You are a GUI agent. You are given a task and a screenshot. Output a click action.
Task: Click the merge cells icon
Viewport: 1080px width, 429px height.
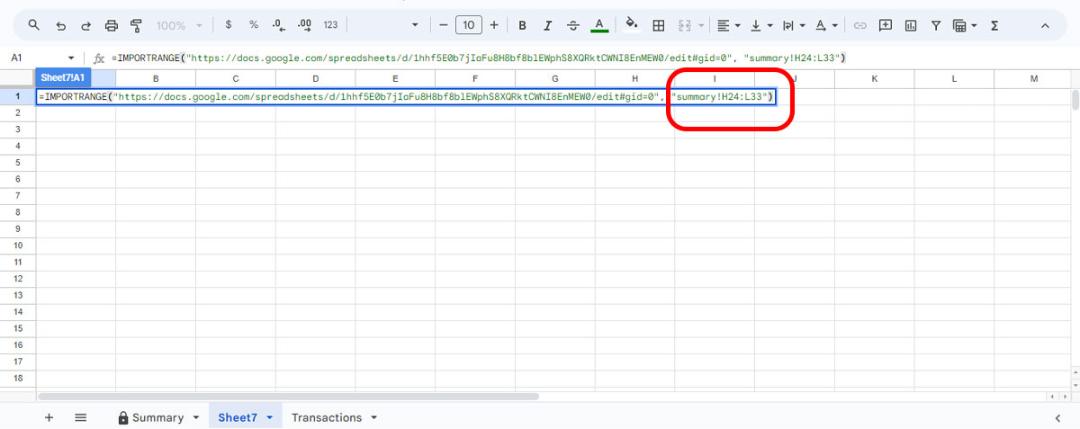[x=684, y=25]
